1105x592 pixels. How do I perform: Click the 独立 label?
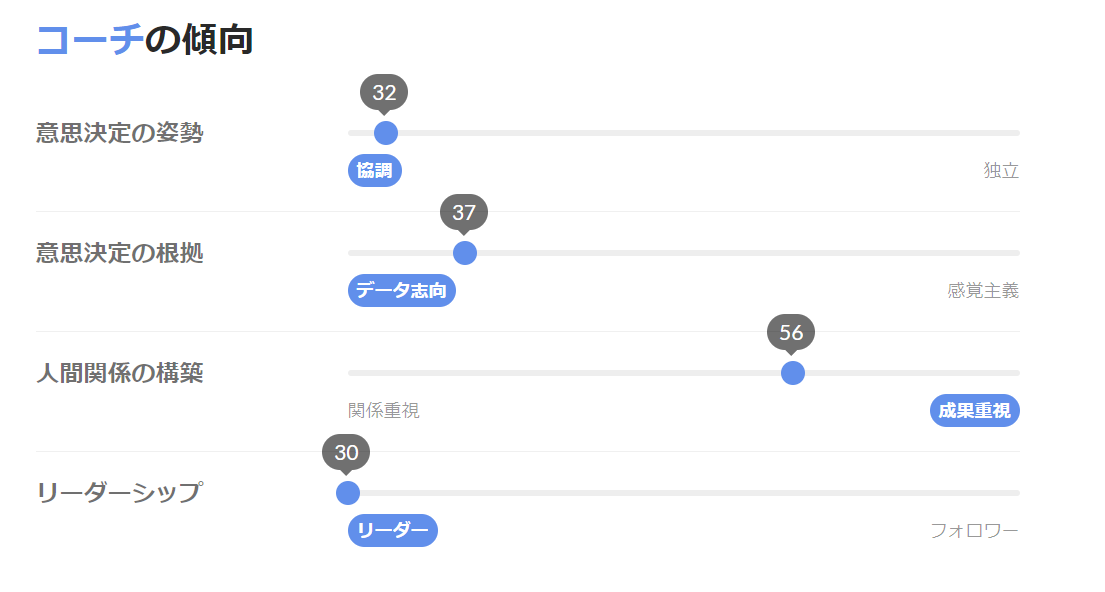tap(1001, 171)
